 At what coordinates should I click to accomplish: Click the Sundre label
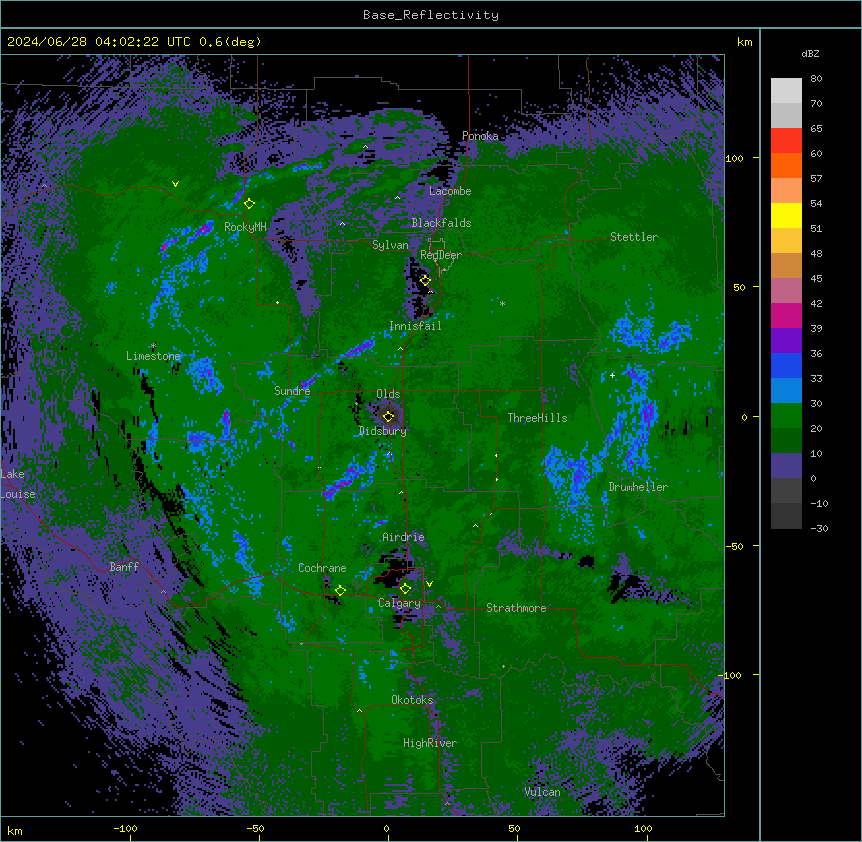(x=292, y=391)
